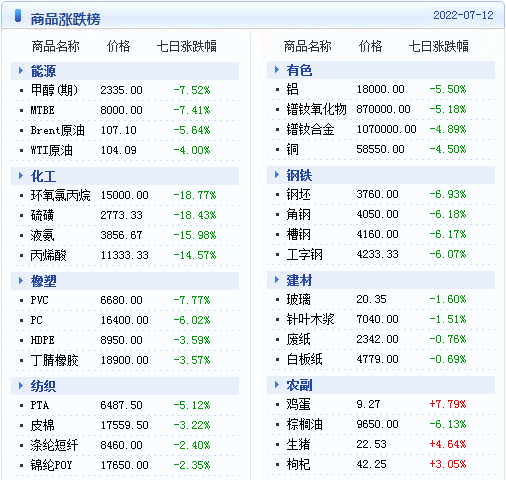Click the blue icon beside 商品涨跌榜 title

click(18, 16)
